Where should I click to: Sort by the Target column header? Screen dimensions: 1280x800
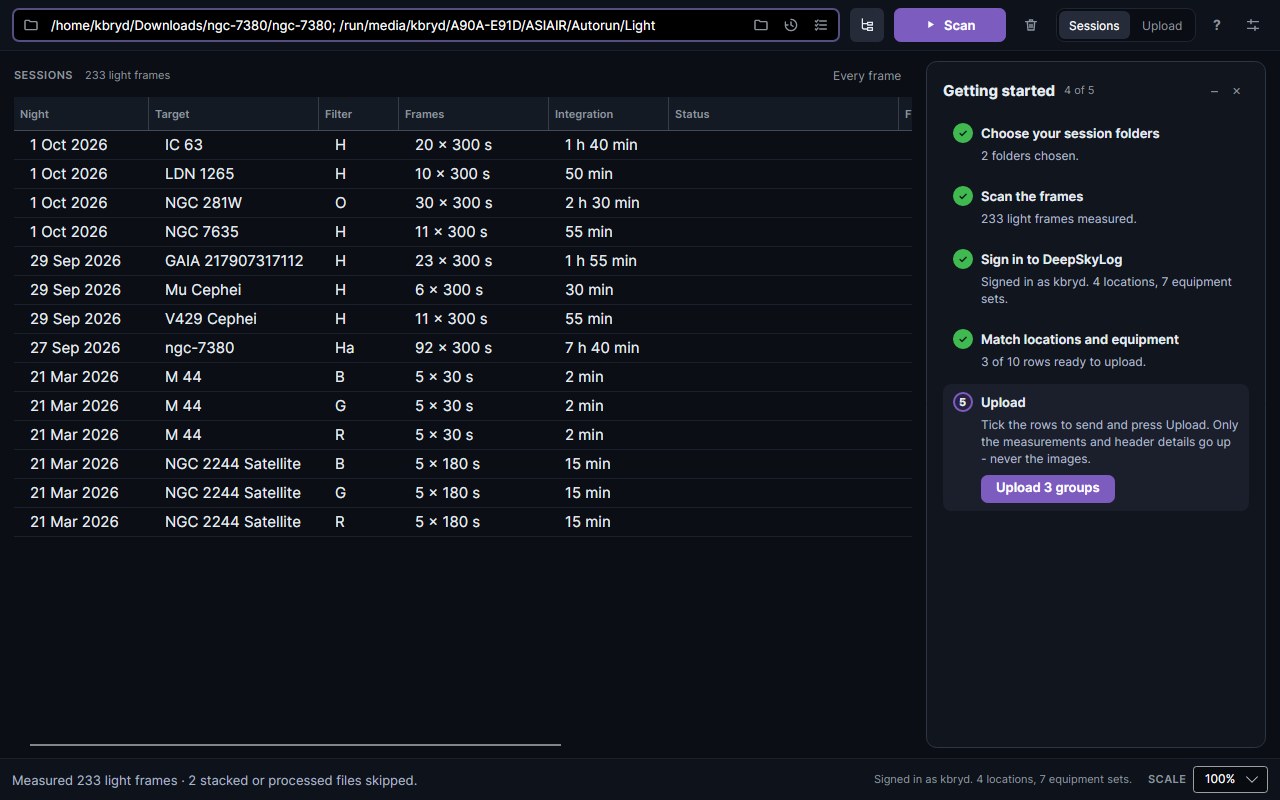(x=234, y=114)
